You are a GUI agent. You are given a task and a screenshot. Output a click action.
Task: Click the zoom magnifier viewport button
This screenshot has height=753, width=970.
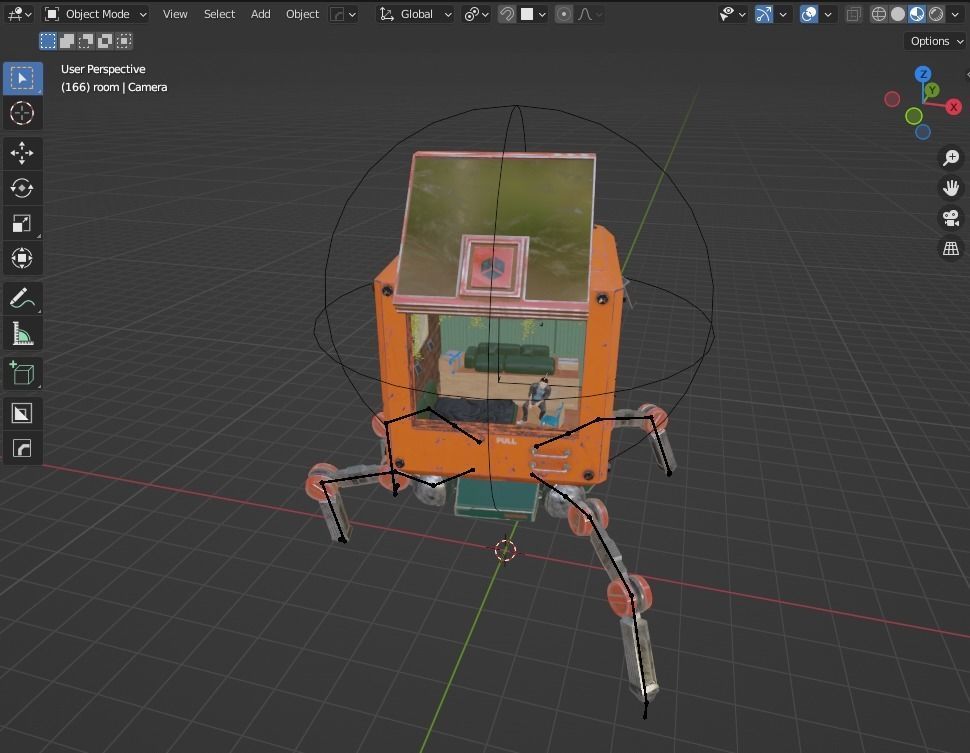coord(951,158)
